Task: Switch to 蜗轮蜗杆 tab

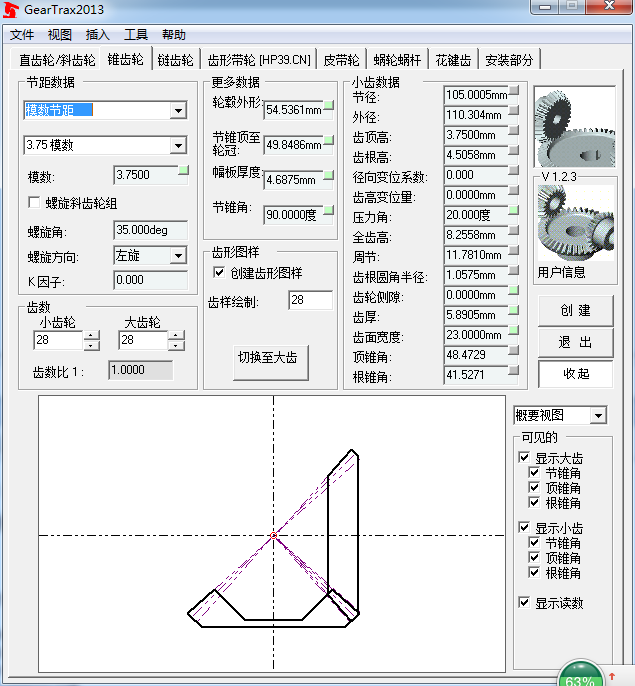Action: click(397, 60)
